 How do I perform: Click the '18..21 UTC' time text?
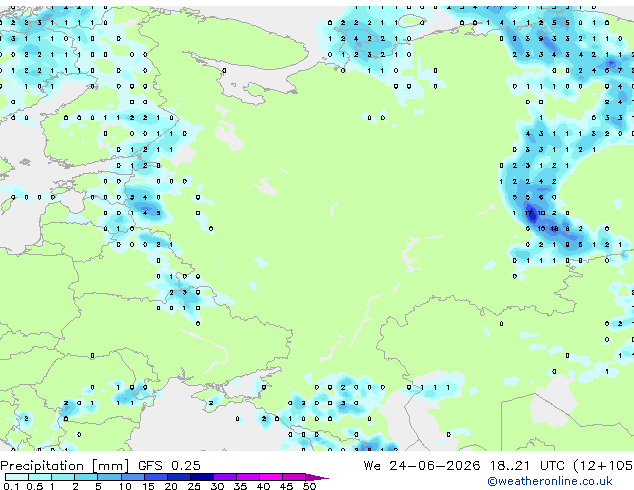tap(526, 466)
